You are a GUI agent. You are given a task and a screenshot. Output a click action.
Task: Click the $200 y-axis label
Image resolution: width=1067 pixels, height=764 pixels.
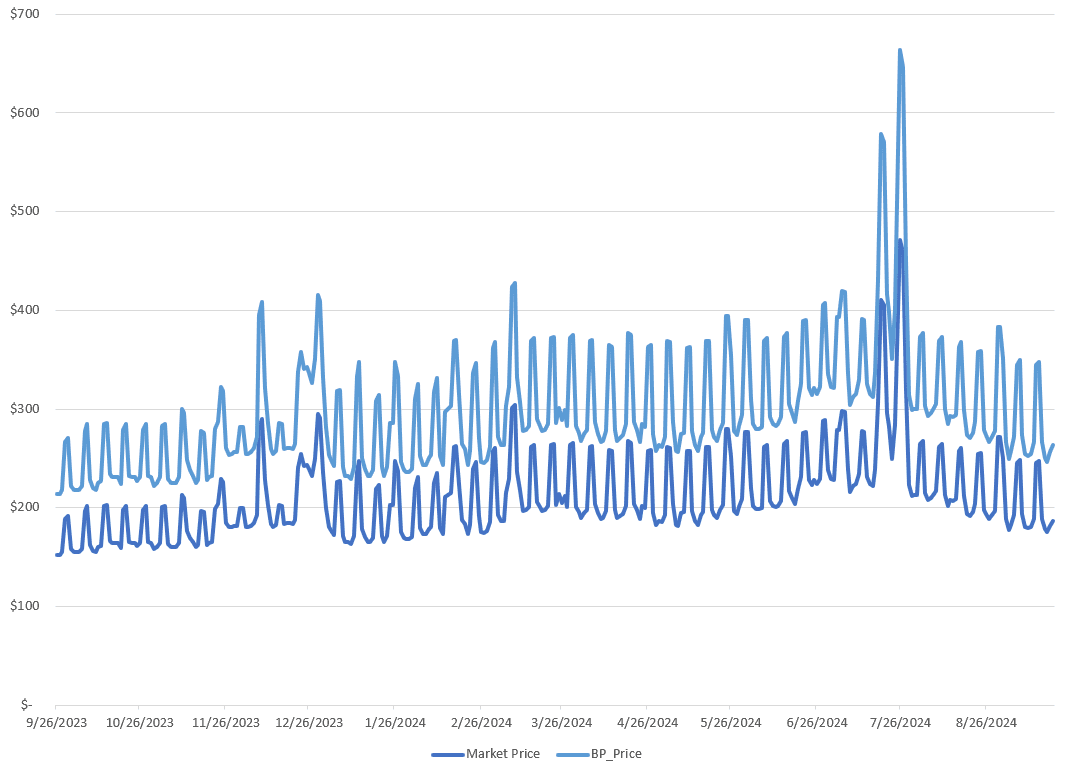(25, 507)
